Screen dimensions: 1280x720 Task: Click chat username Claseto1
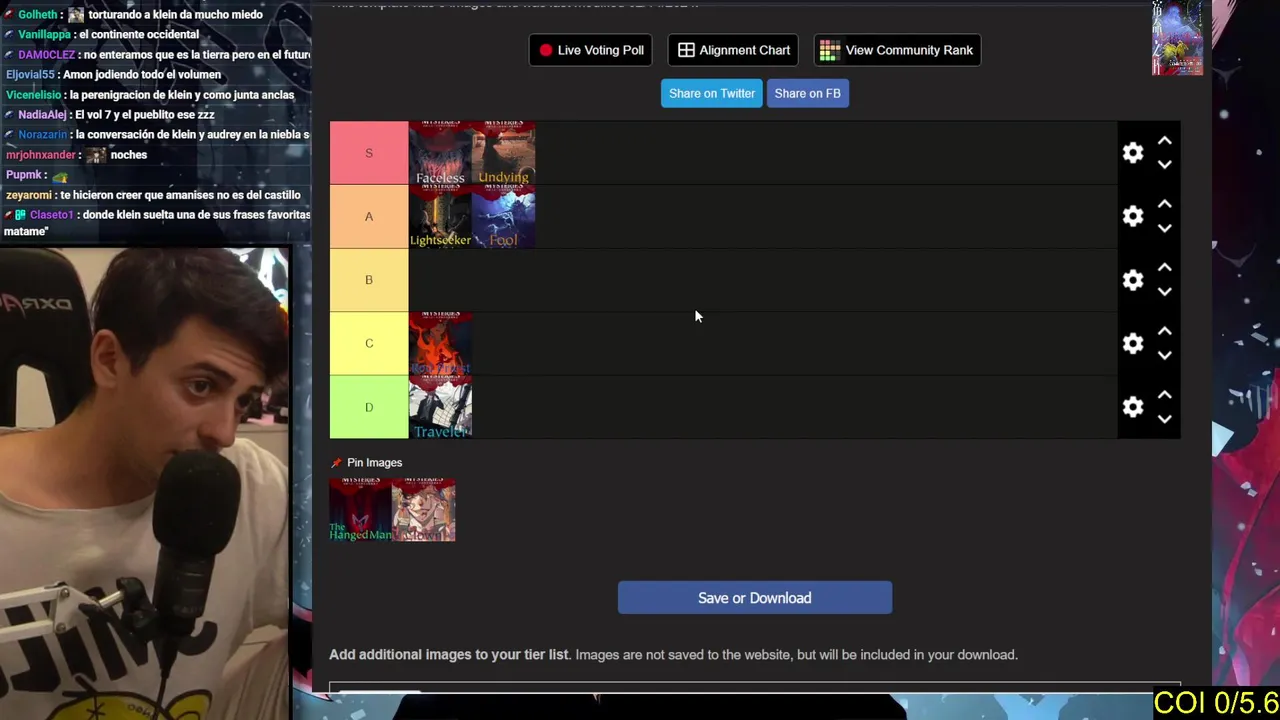click(51, 215)
